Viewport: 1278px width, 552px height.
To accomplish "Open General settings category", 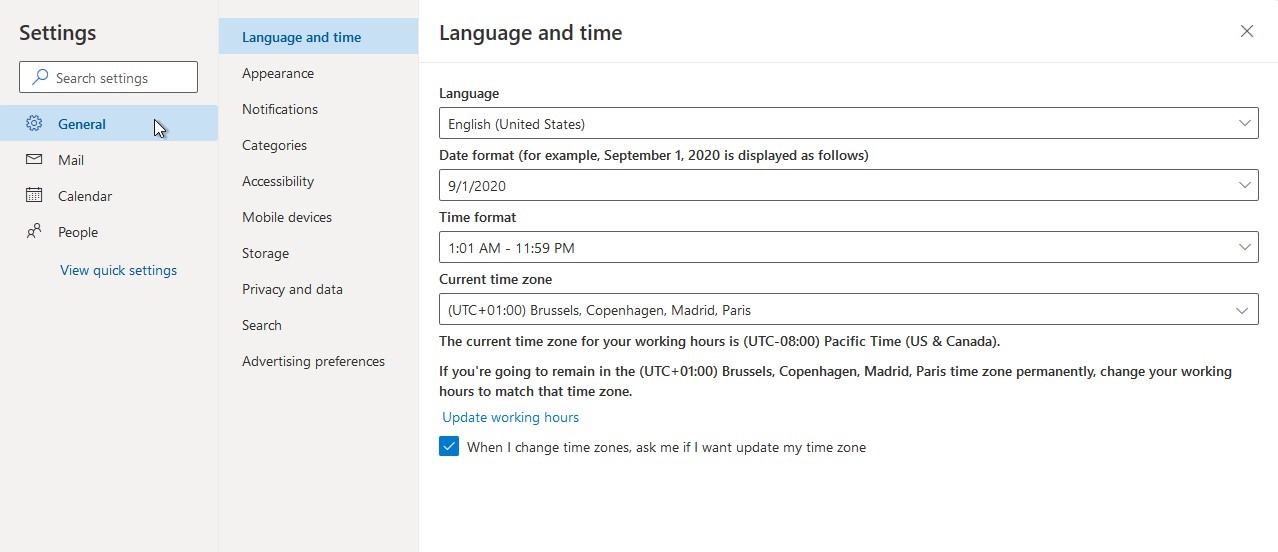I will (x=109, y=124).
